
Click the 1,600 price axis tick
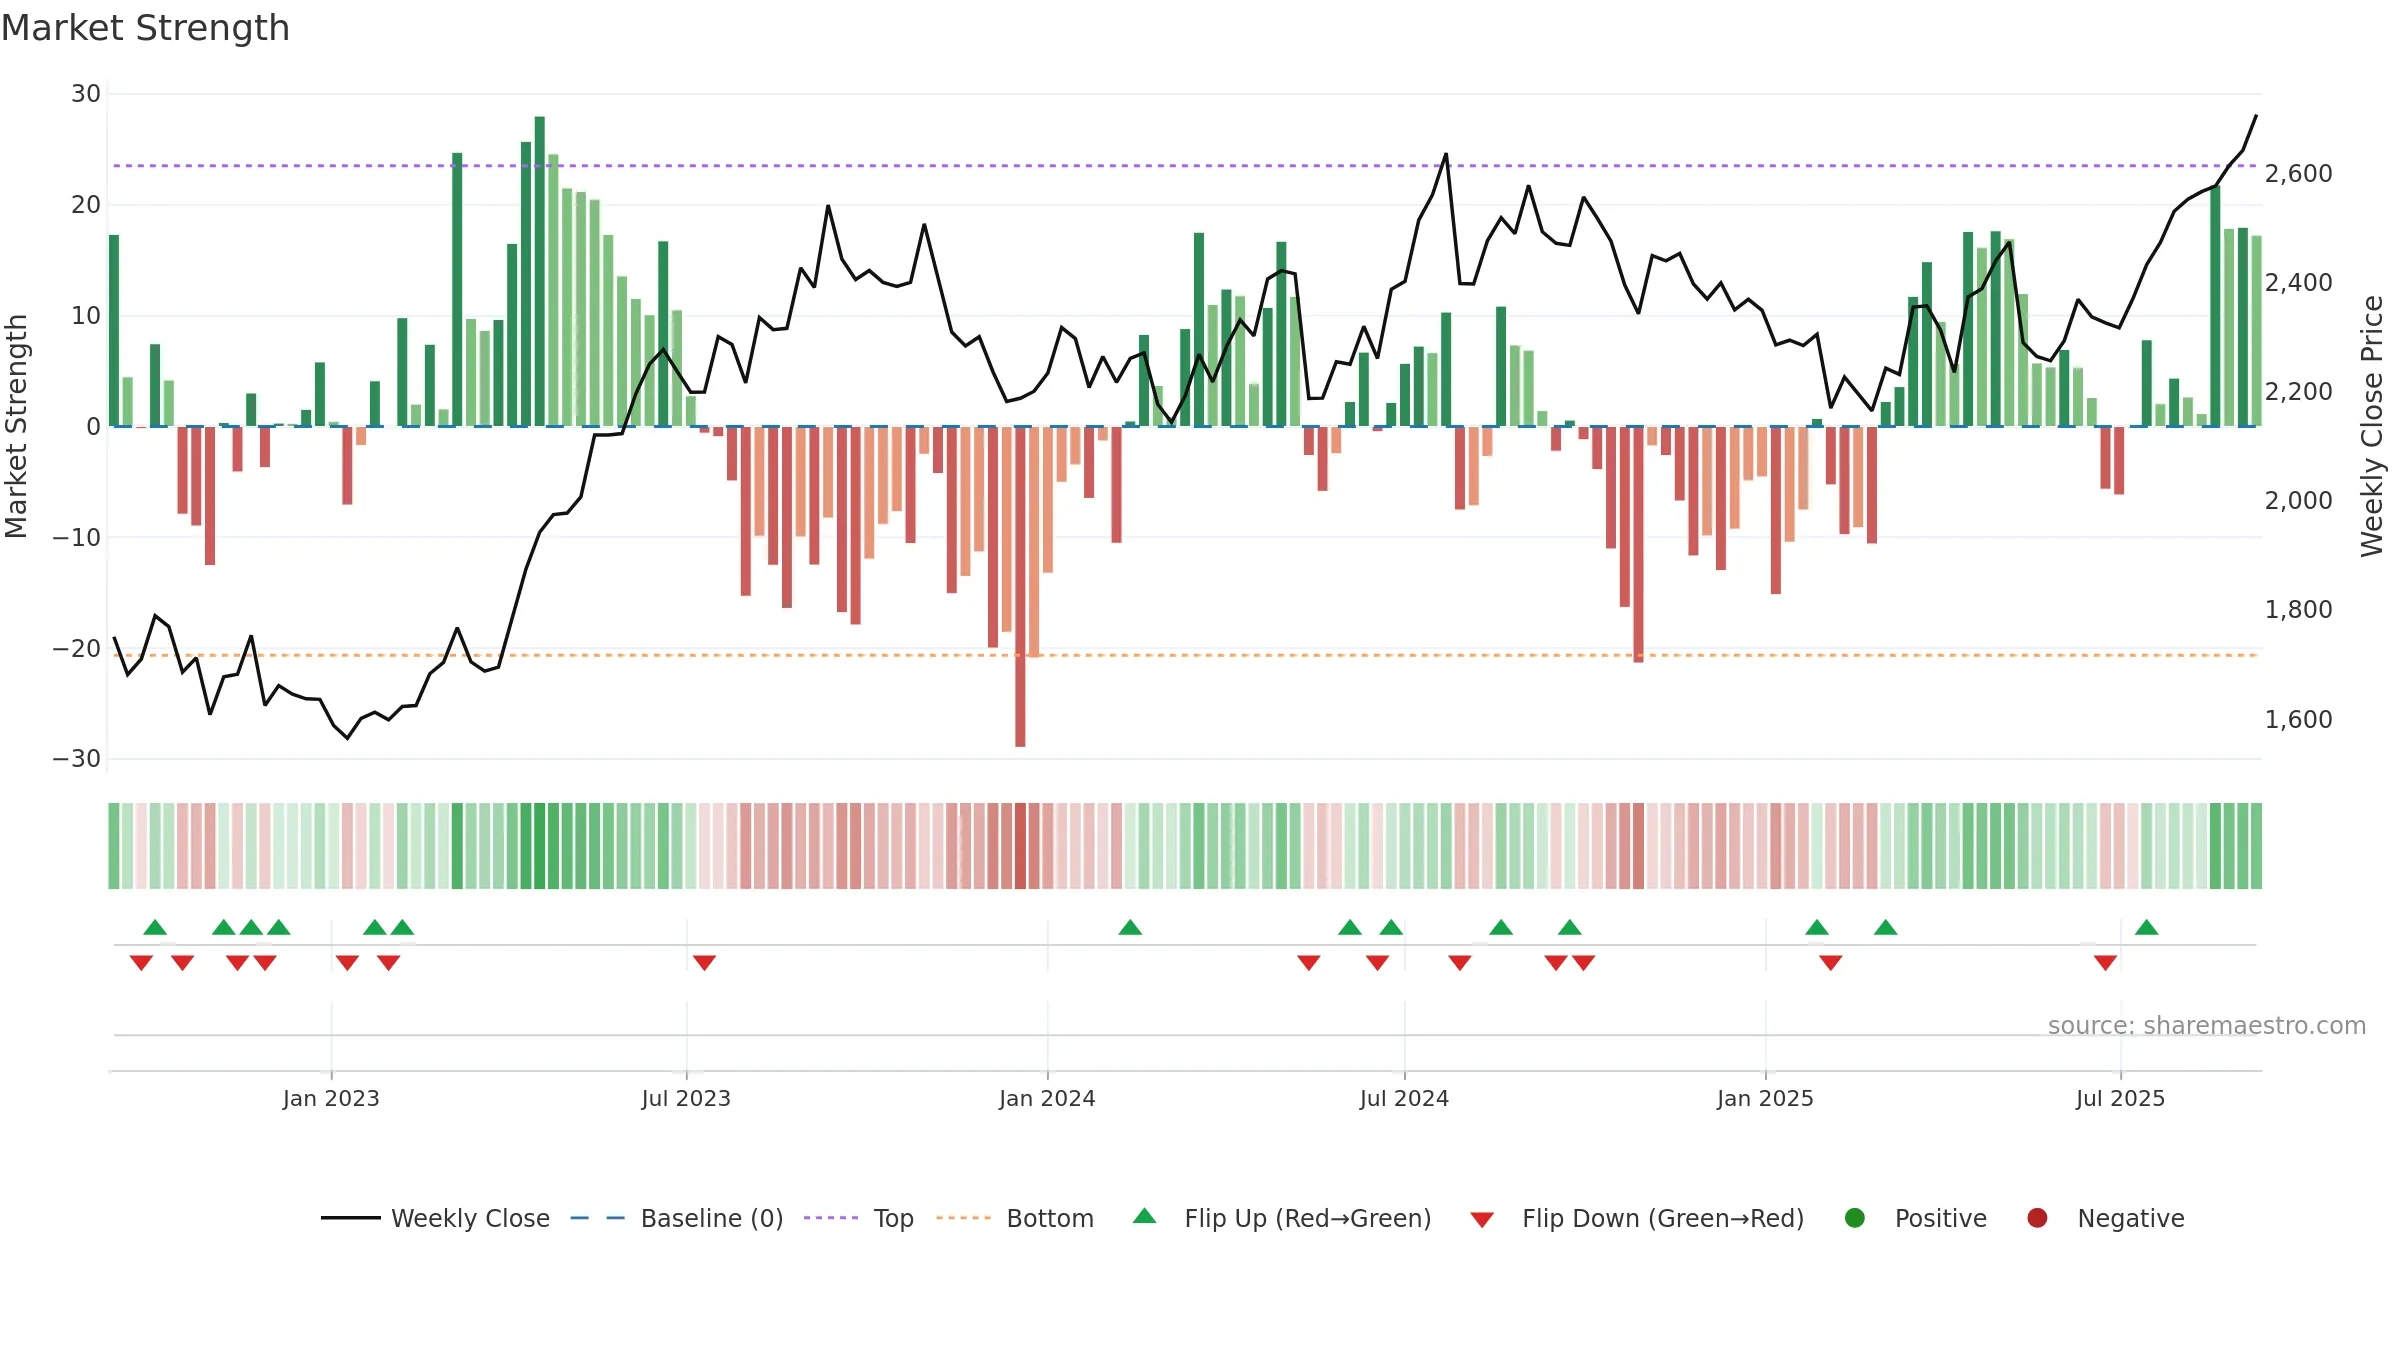click(x=2298, y=719)
